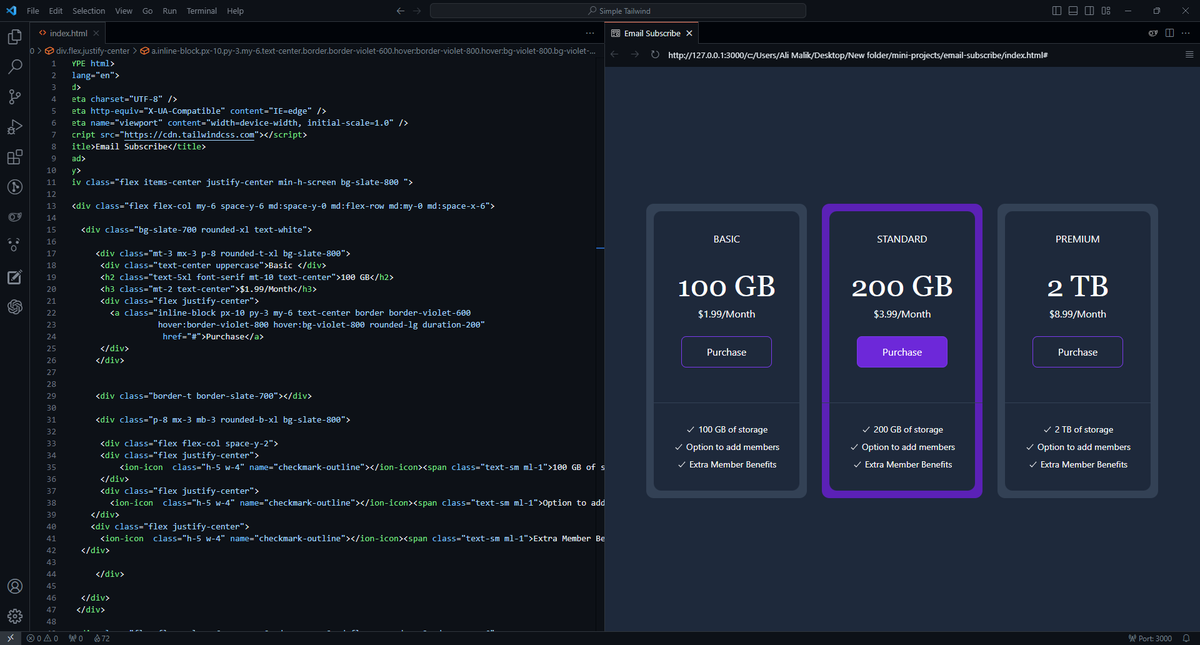Open the Terminal menu
The height and width of the screenshot is (645, 1200).
click(x=202, y=11)
